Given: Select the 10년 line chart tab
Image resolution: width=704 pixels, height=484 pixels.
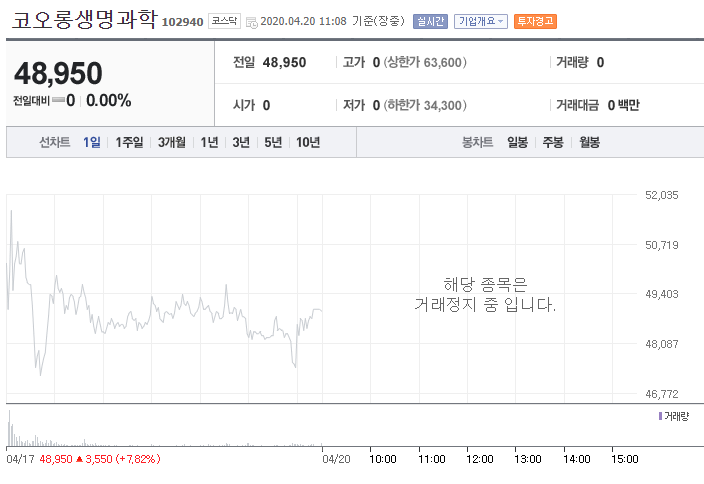Looking at the screenshot, I should 308,142.
